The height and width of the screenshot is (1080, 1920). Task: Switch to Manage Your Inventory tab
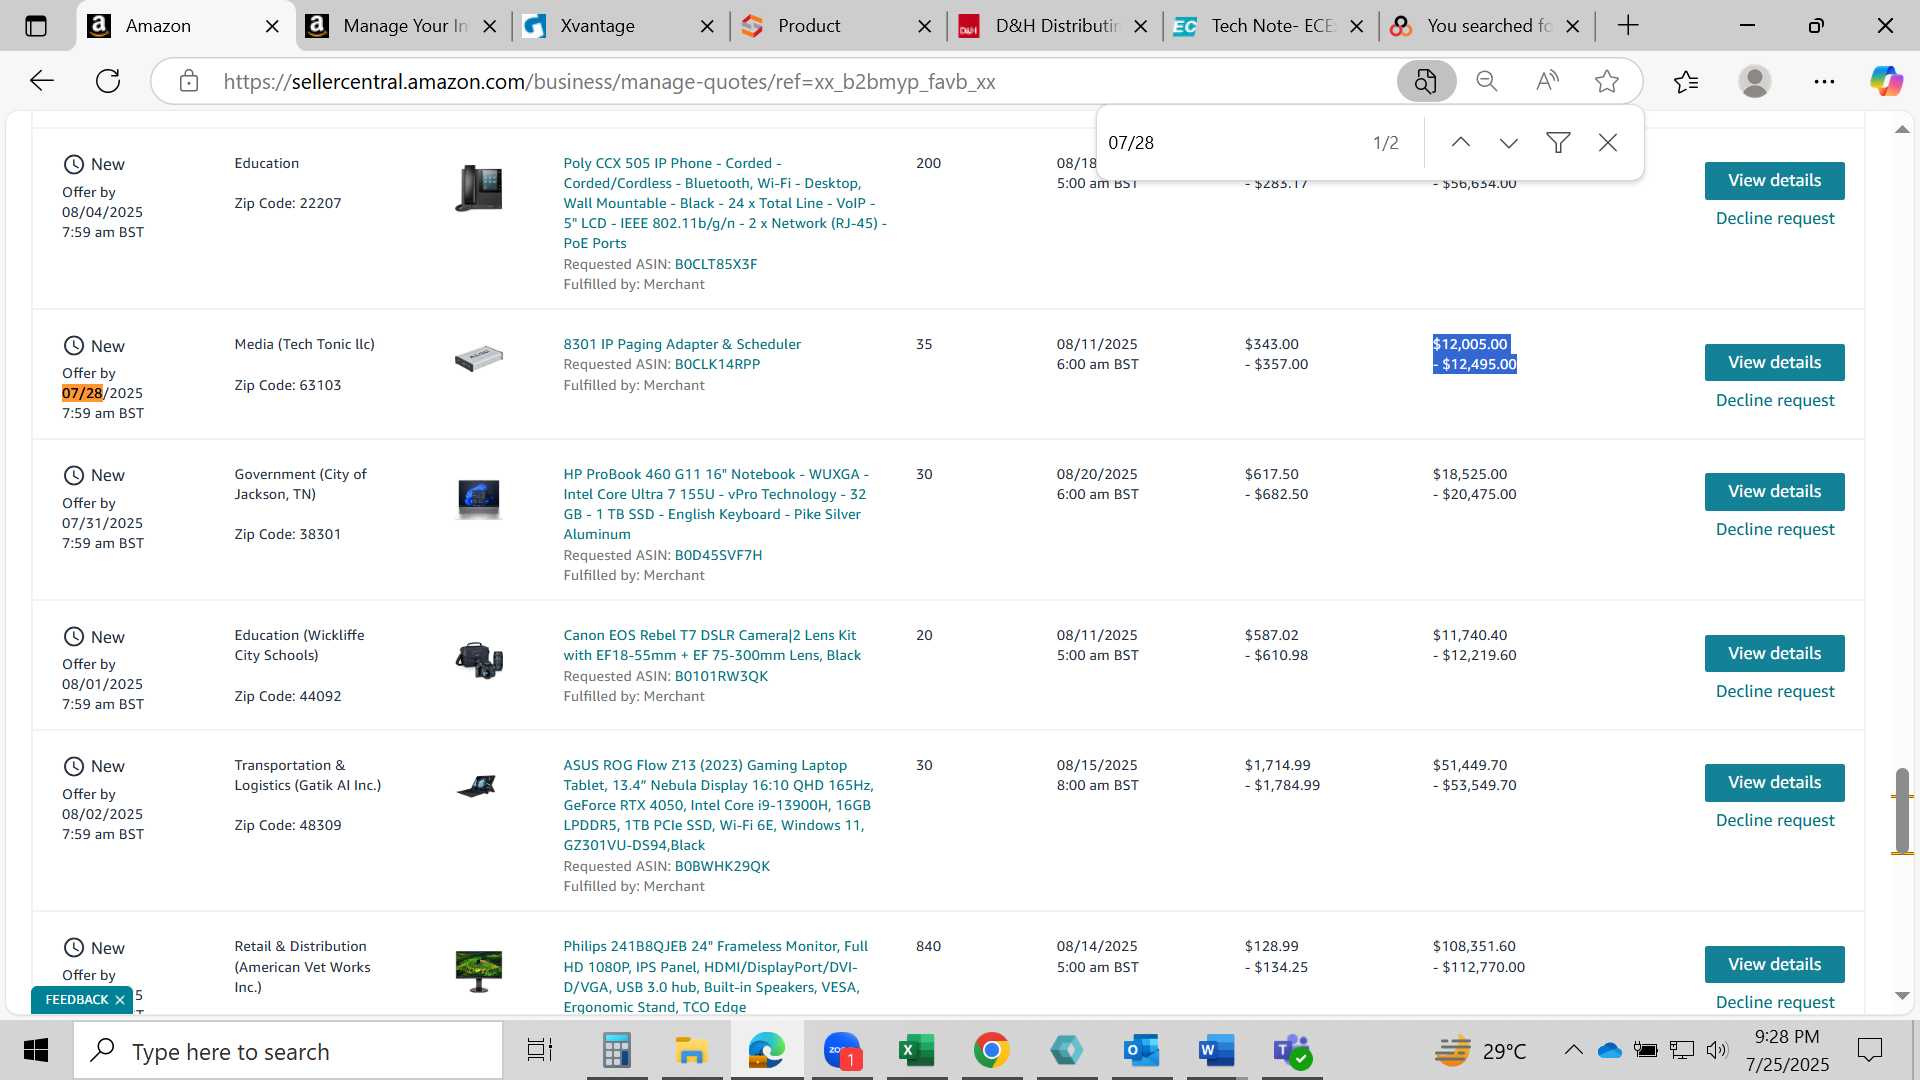404,27
